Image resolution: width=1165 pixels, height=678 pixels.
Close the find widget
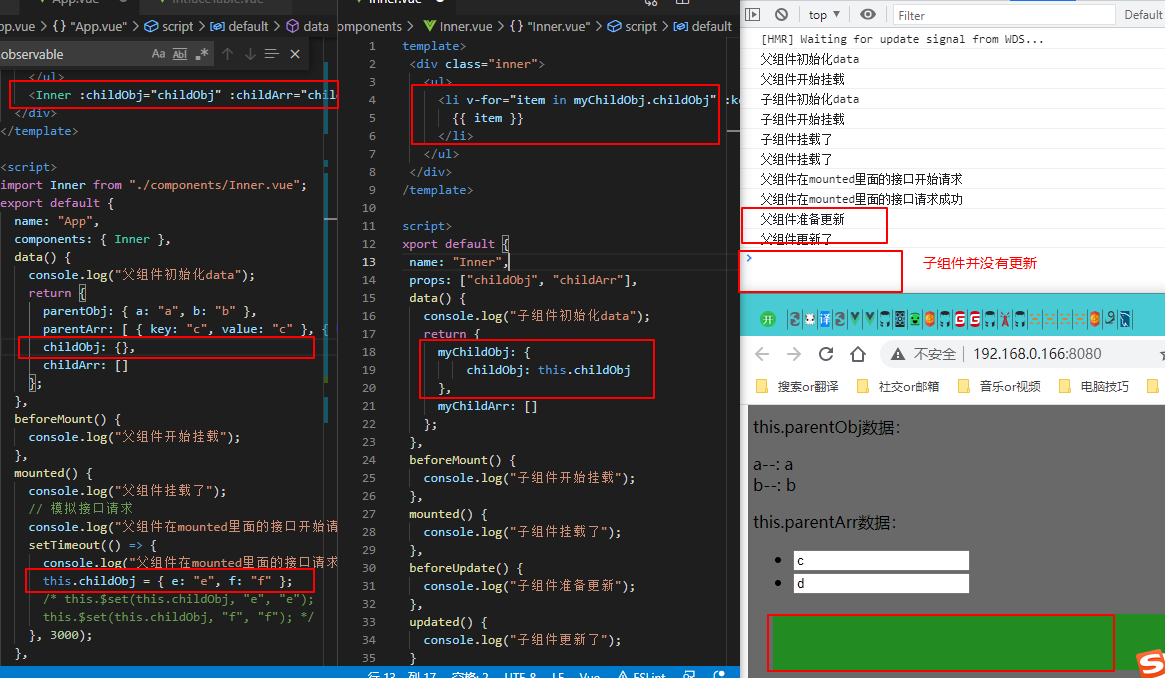(295, 54)
